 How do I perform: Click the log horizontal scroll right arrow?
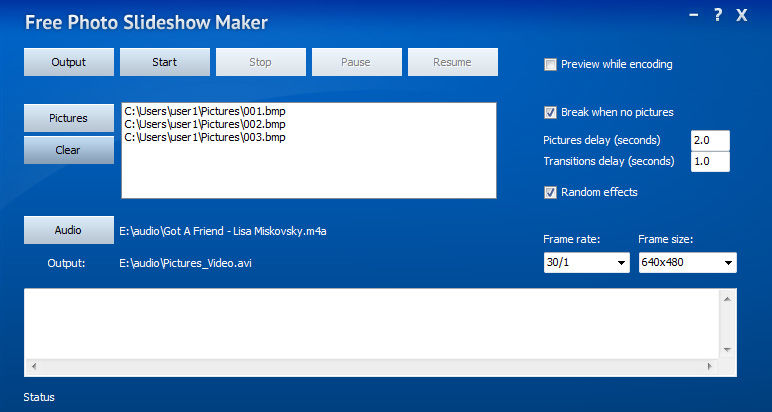[709, 366]
